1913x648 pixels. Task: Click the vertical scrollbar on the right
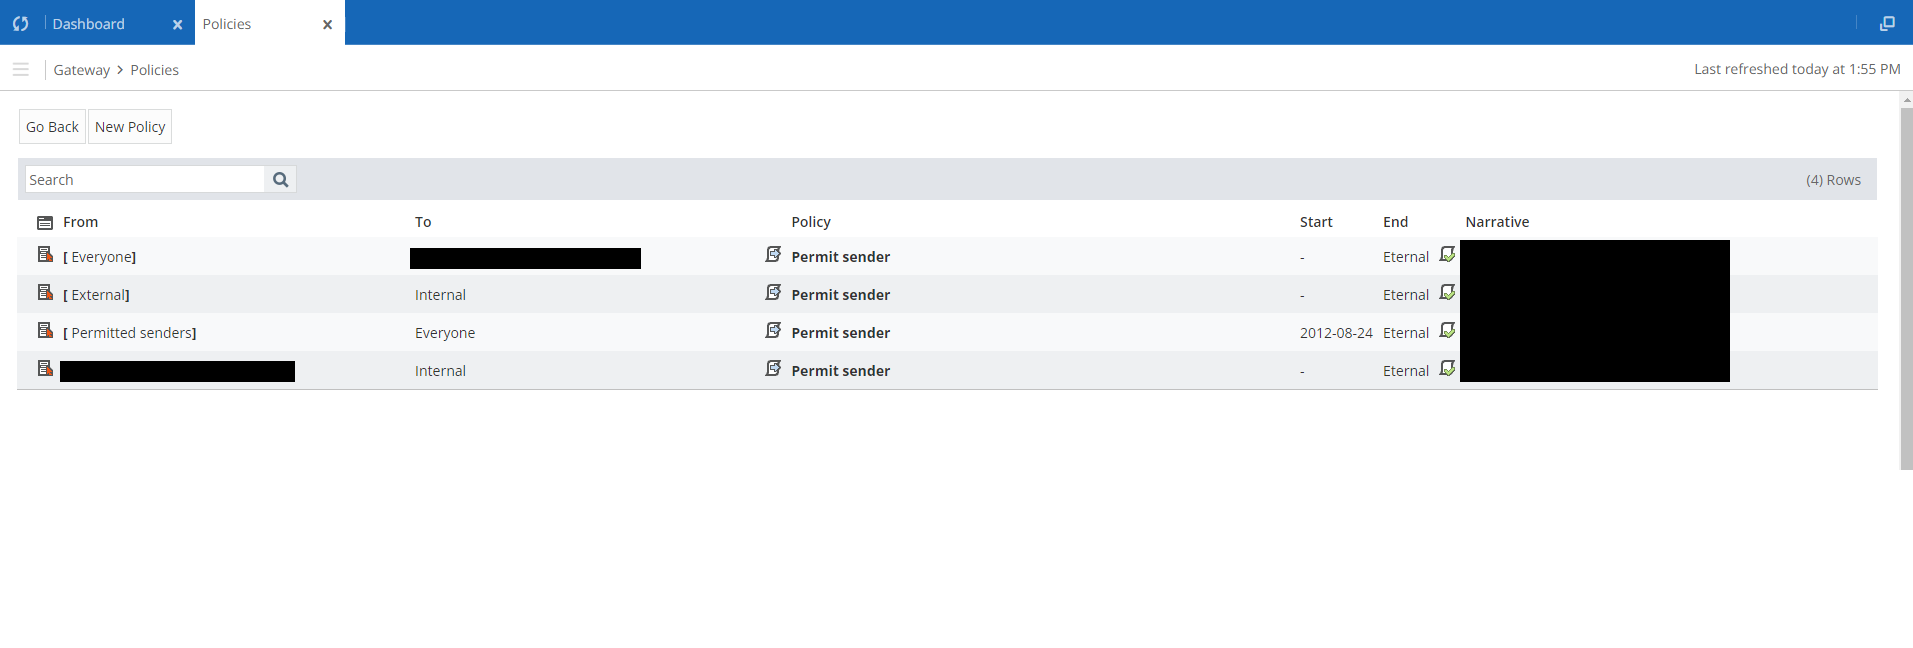coord(1906,288)
